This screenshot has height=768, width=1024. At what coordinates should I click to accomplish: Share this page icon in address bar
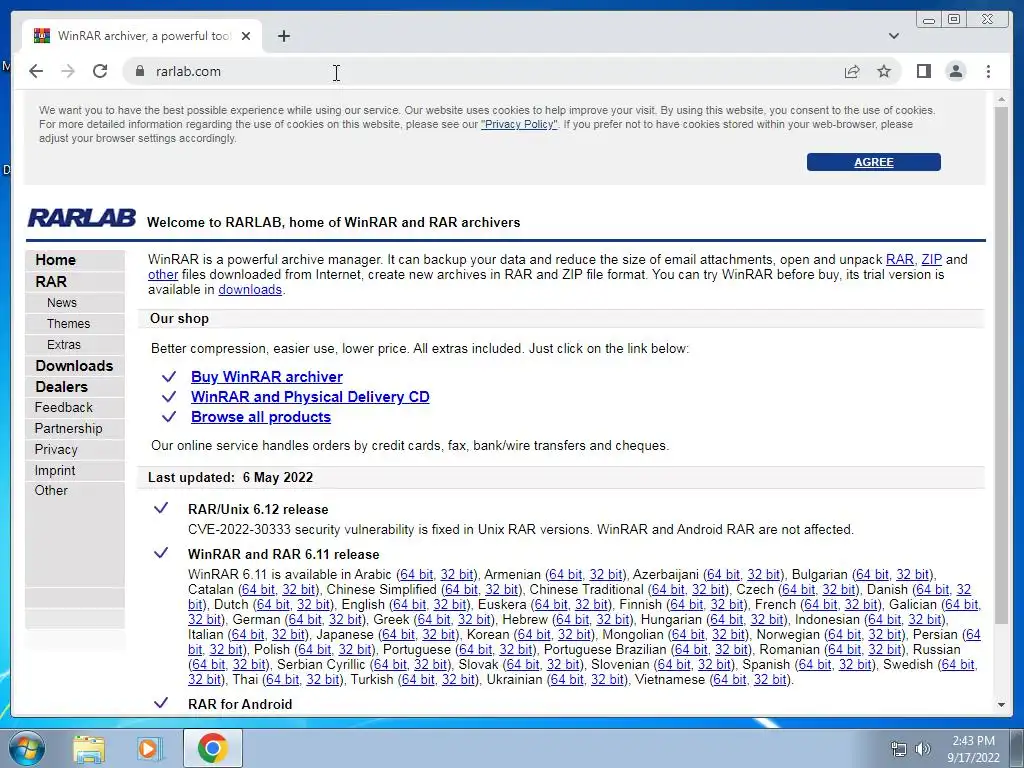tap(852, 71)
